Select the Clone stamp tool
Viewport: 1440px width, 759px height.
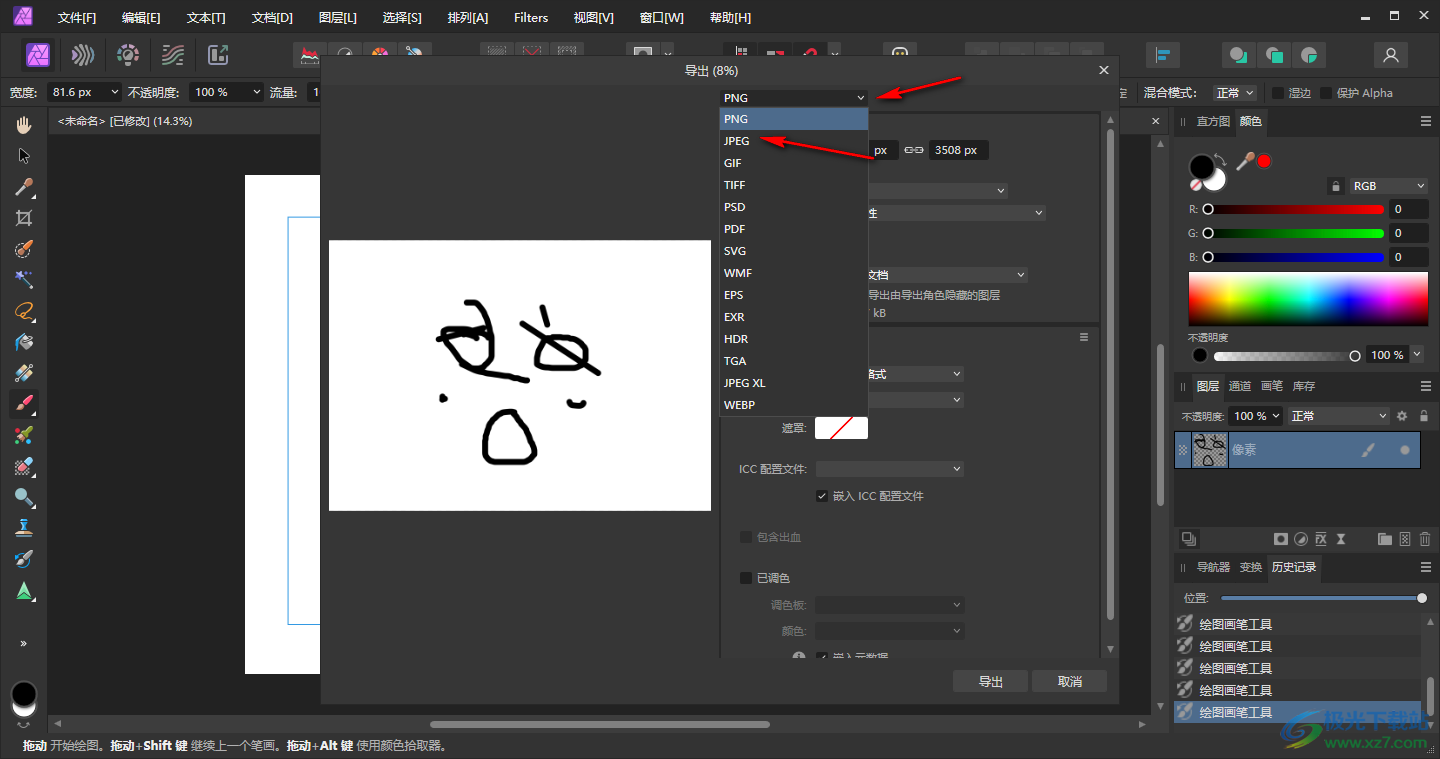click(24, 528)
